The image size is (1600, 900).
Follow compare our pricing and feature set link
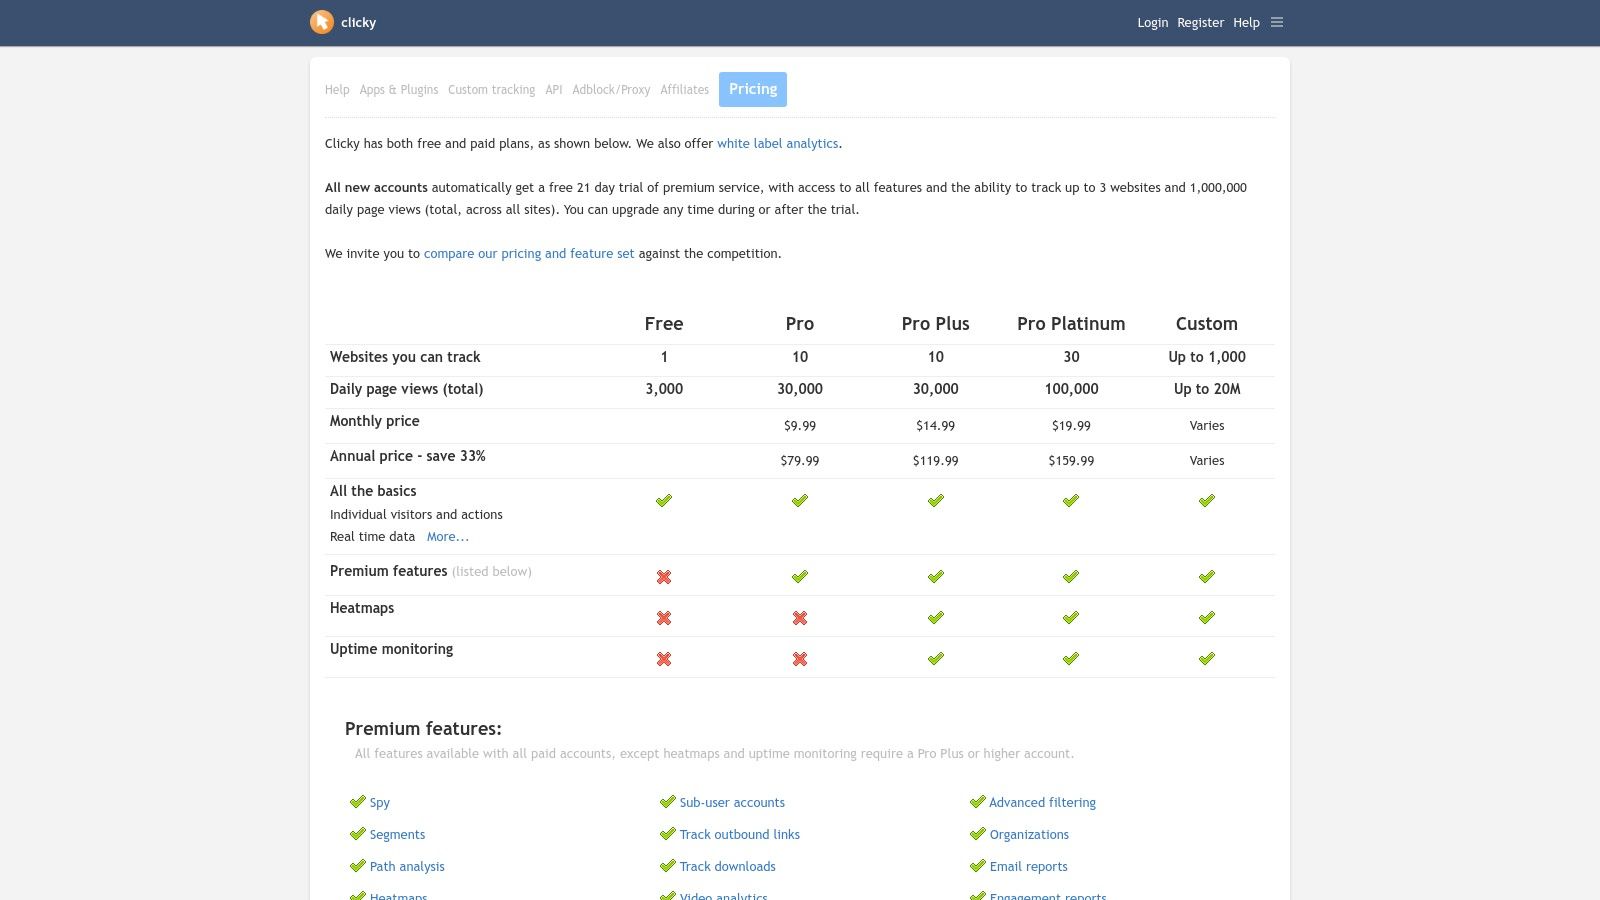(529, 254)
